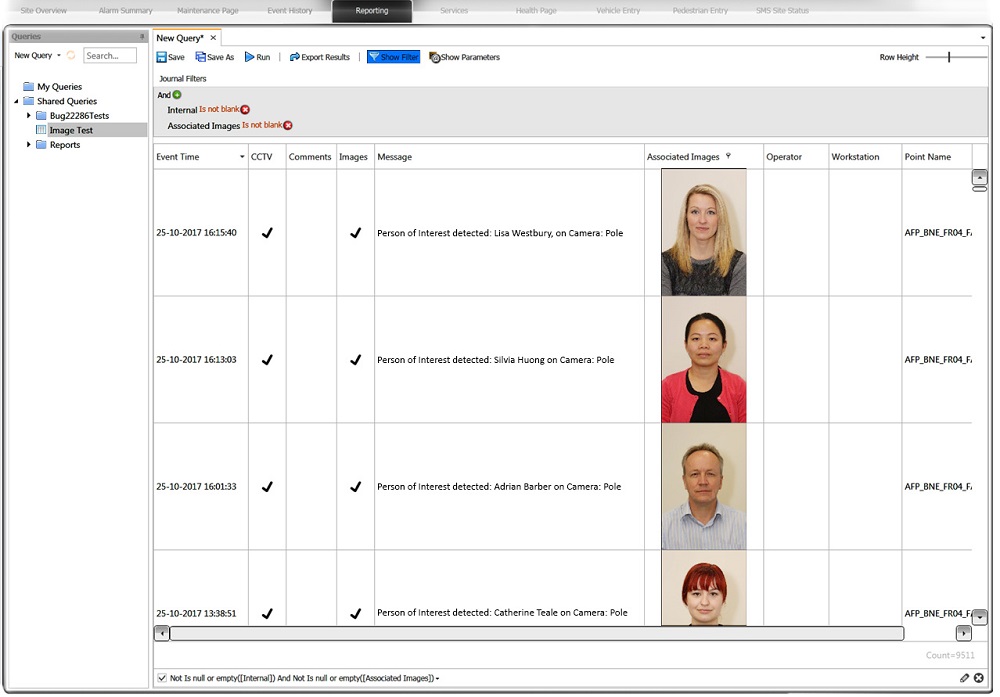
Task: Open the New Query dropdown arrow
Action: coord(59,55)
